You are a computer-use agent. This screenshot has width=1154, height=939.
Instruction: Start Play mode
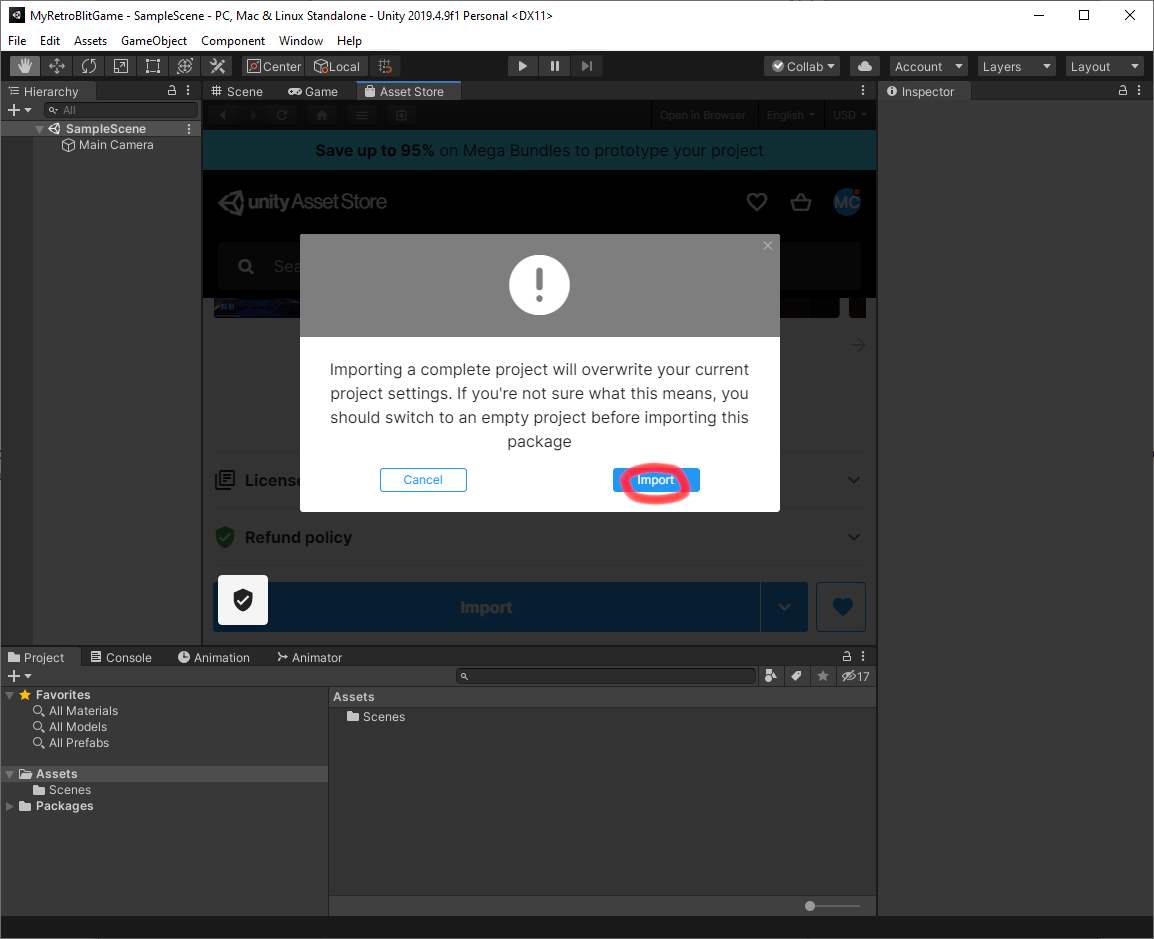[523, 66]
